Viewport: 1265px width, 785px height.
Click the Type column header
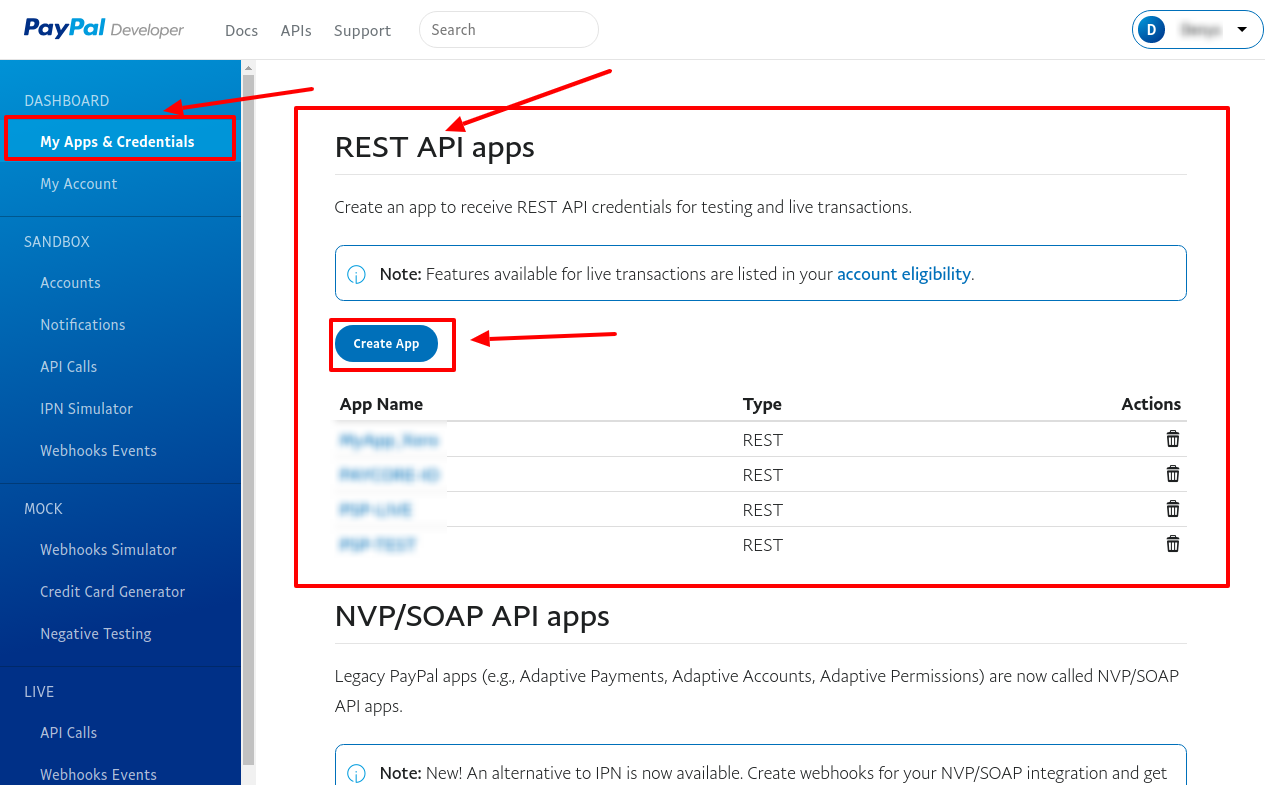[x=762, y=404]
